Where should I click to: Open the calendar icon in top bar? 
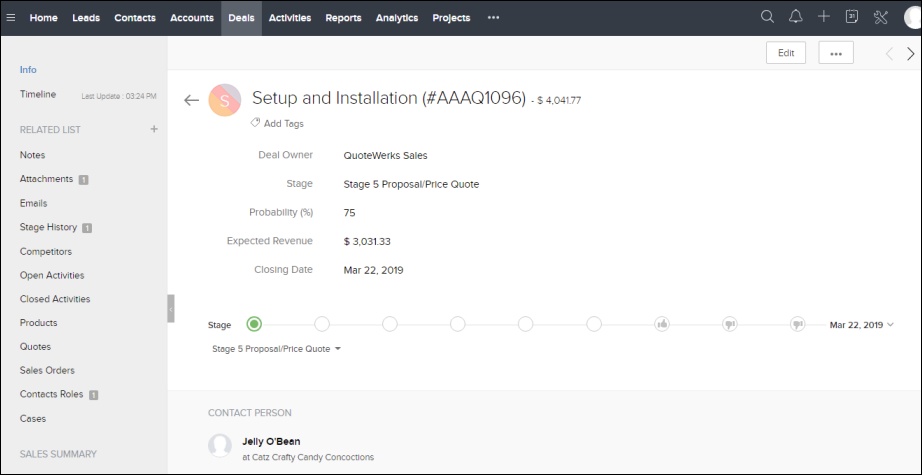point(852,17)
